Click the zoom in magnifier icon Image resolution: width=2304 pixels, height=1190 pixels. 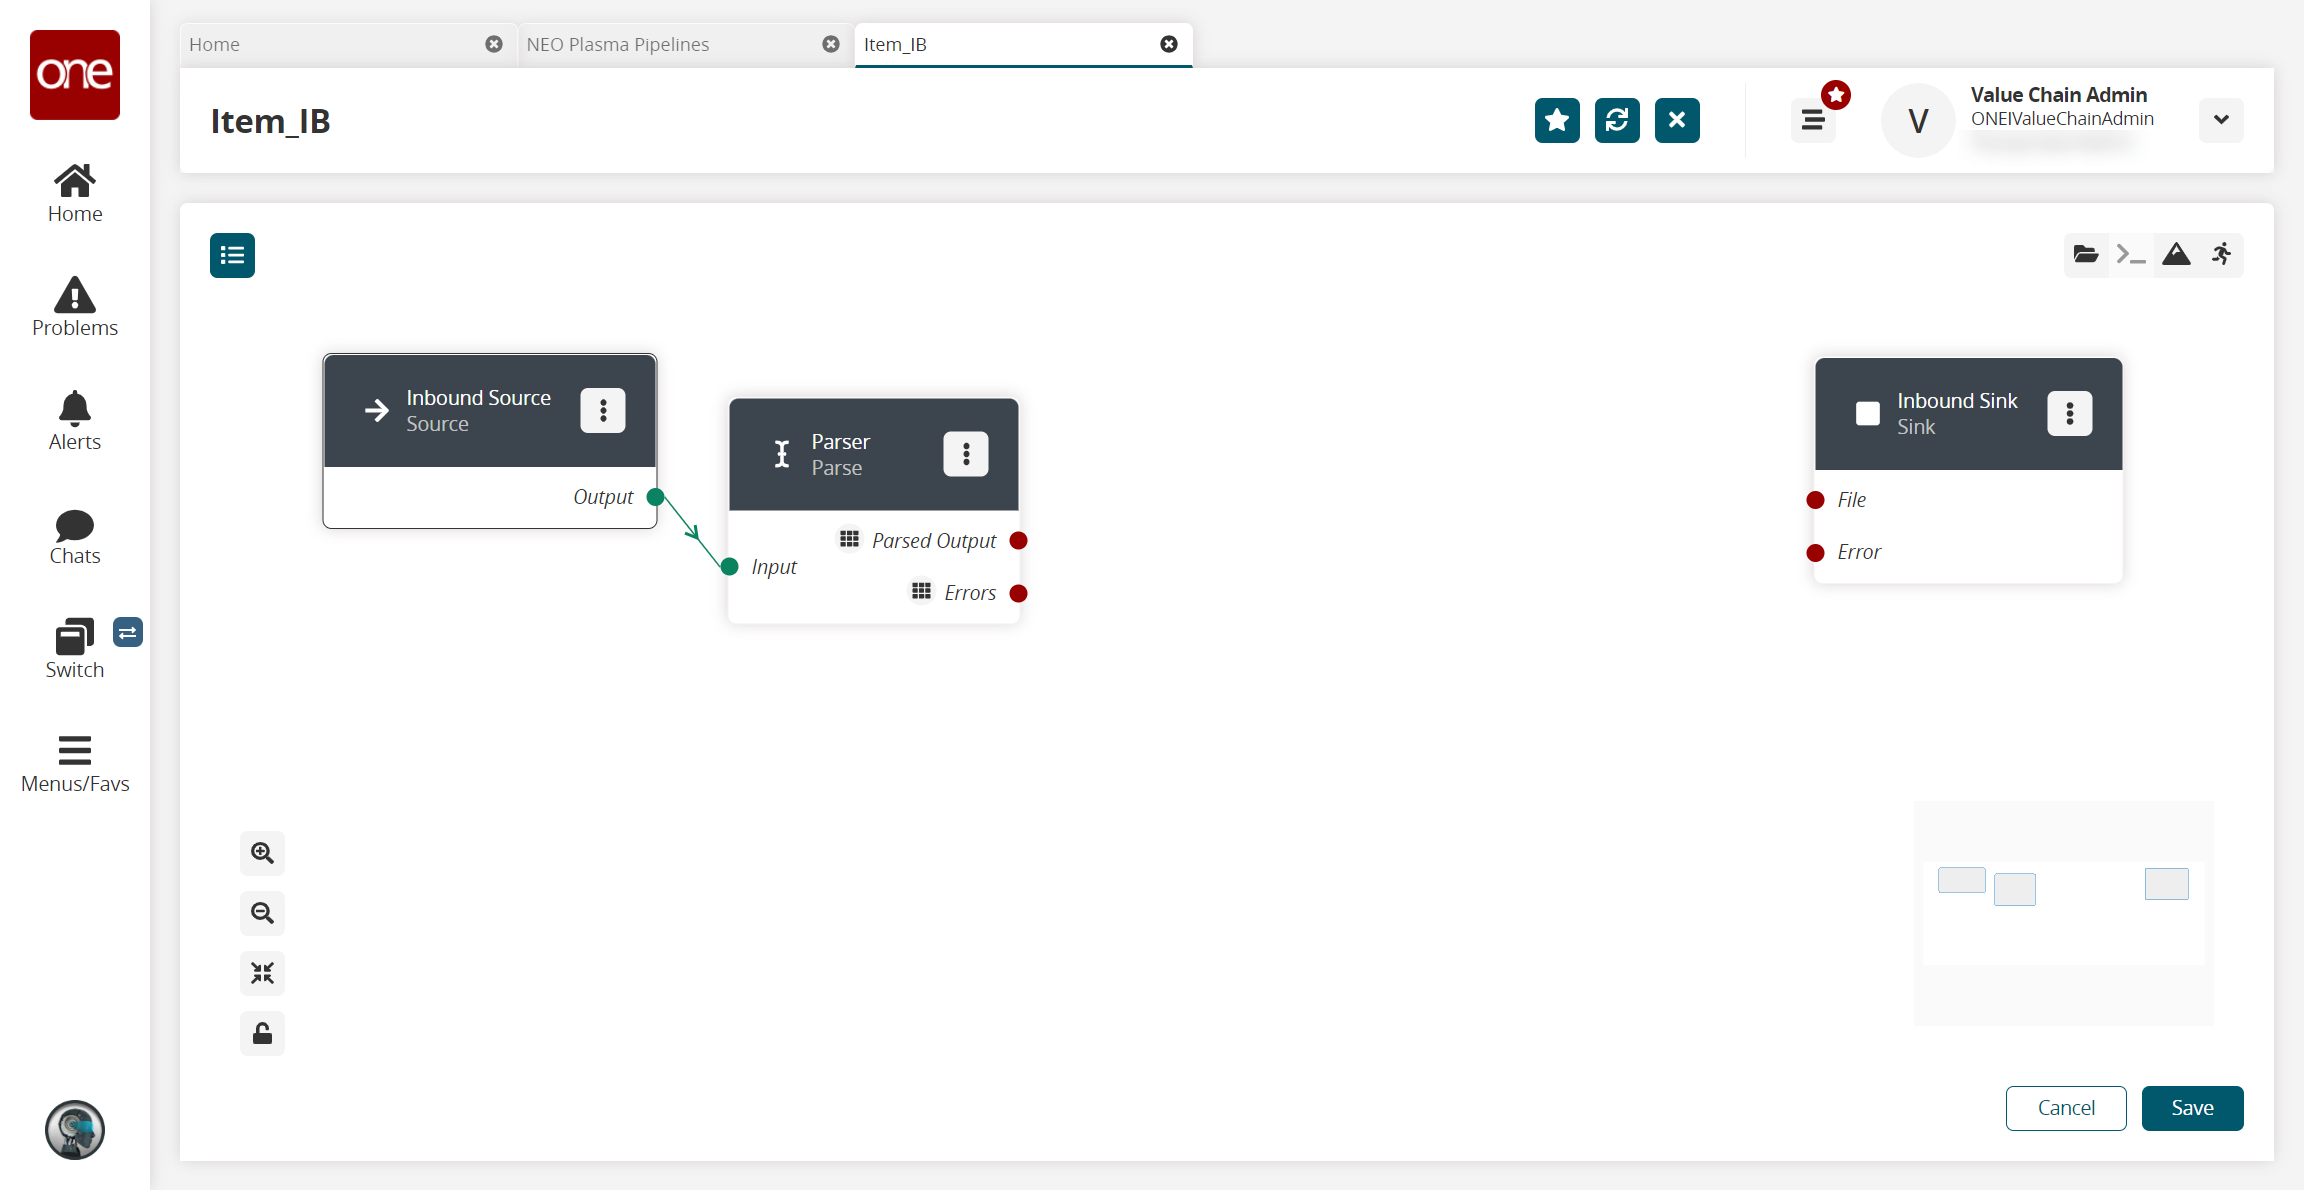261,852
